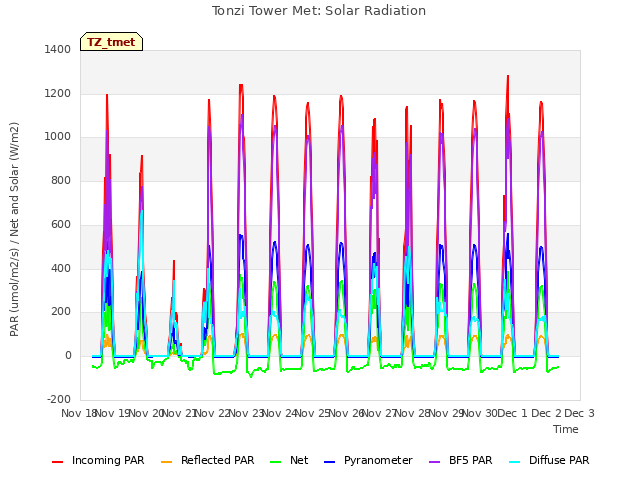Click the small Incoming PAR peak on Nov 20
The height and width of the screenshot is (480, 640).
pos(174,261)
